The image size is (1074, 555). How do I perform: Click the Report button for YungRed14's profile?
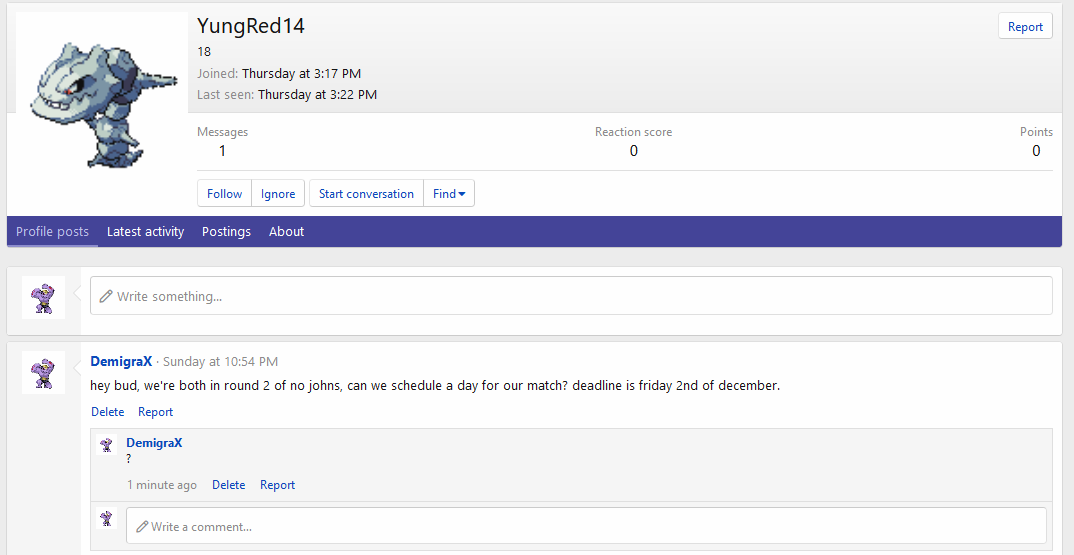click(1025, 27)
